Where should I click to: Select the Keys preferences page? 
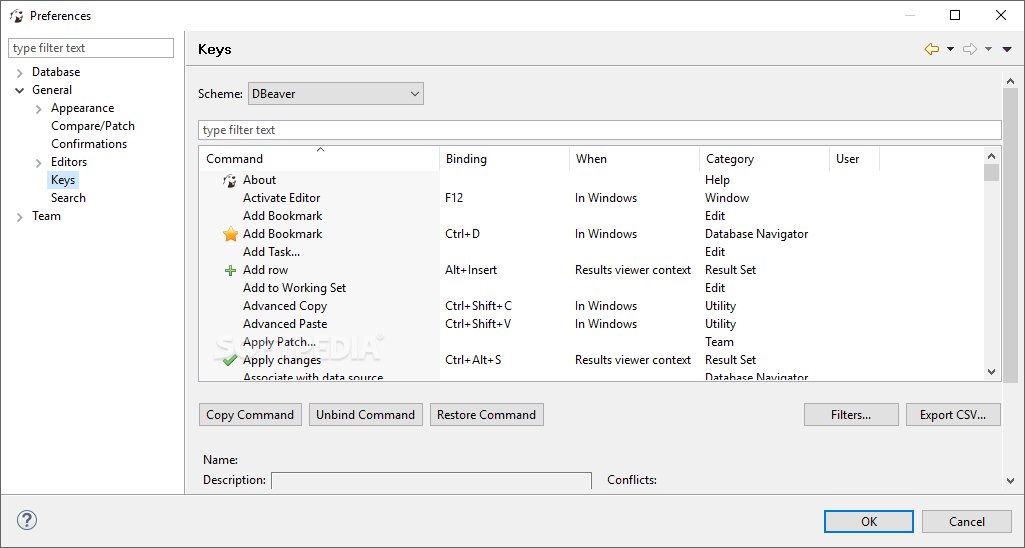tap(63, 180)
